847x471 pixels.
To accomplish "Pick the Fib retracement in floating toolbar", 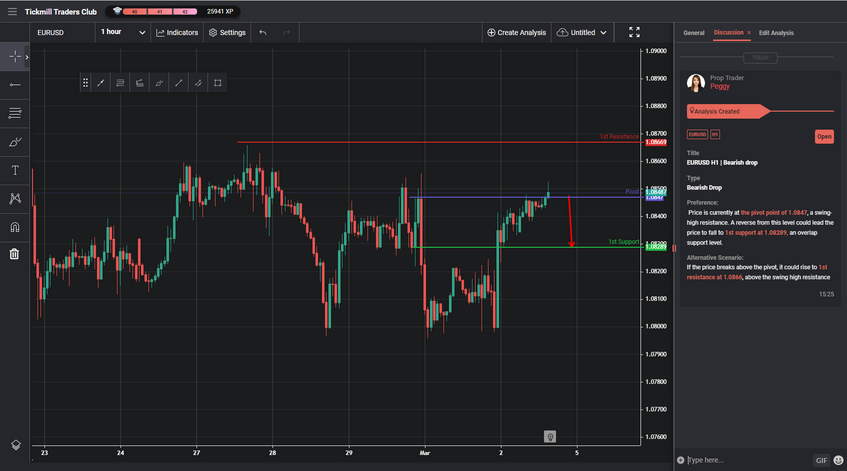I will click(120, 83).
